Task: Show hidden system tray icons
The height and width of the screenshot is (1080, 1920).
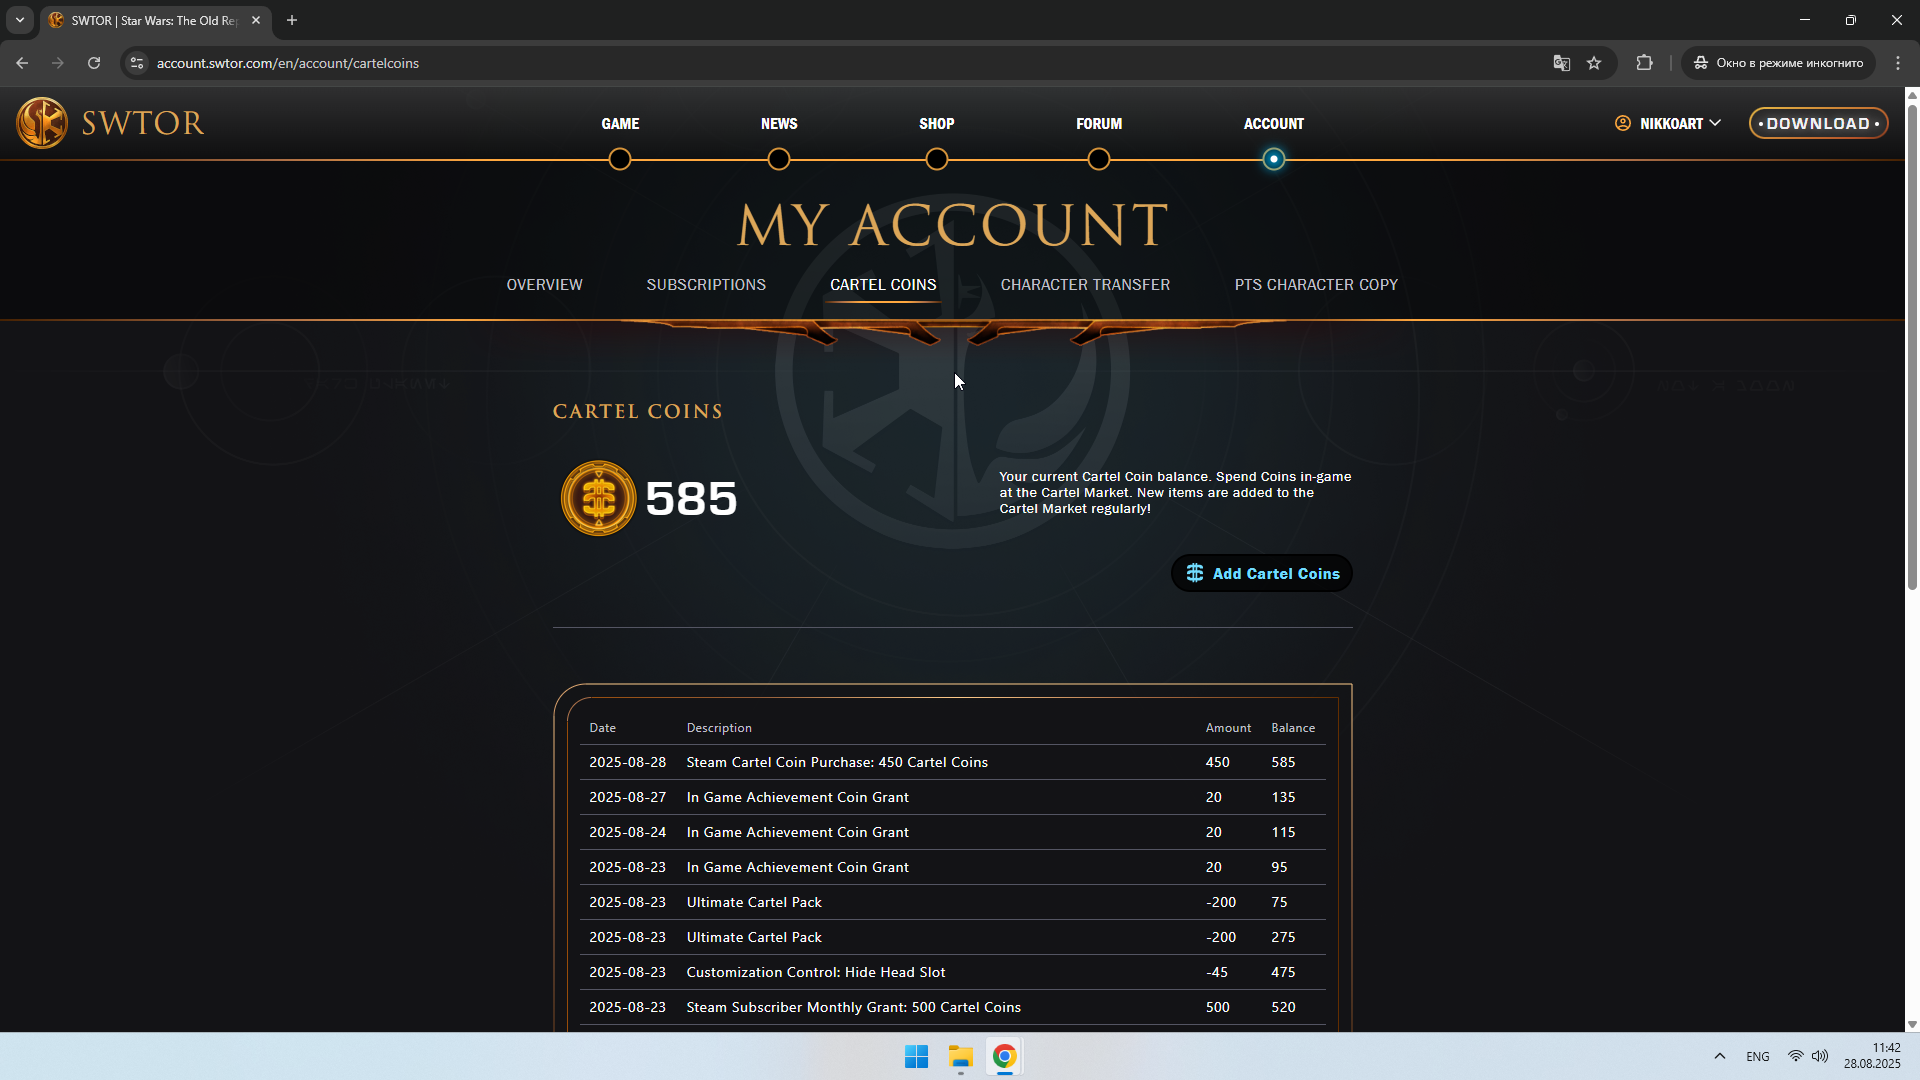Action: (1720, 1057)
